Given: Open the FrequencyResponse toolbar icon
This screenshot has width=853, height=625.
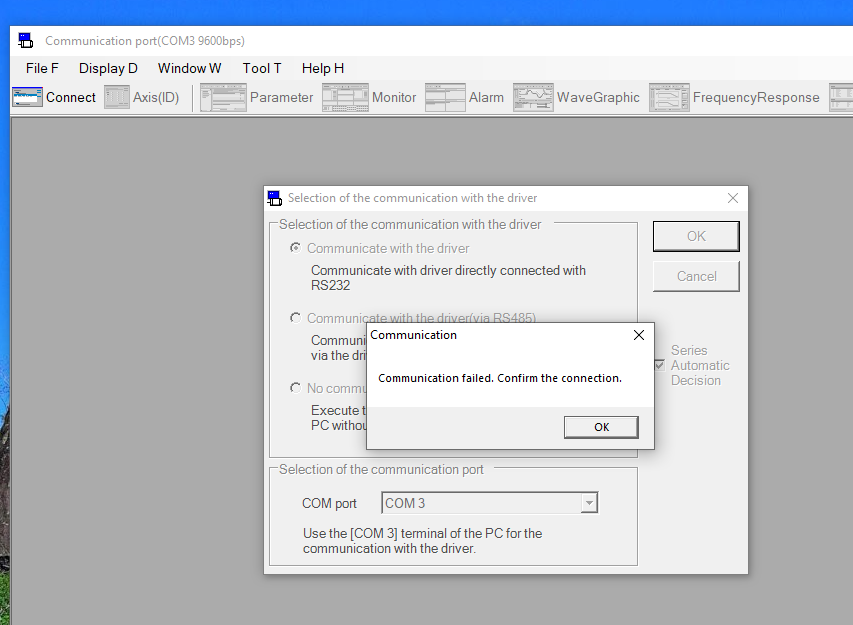Looking at the screenshot, I should [669, 97].
